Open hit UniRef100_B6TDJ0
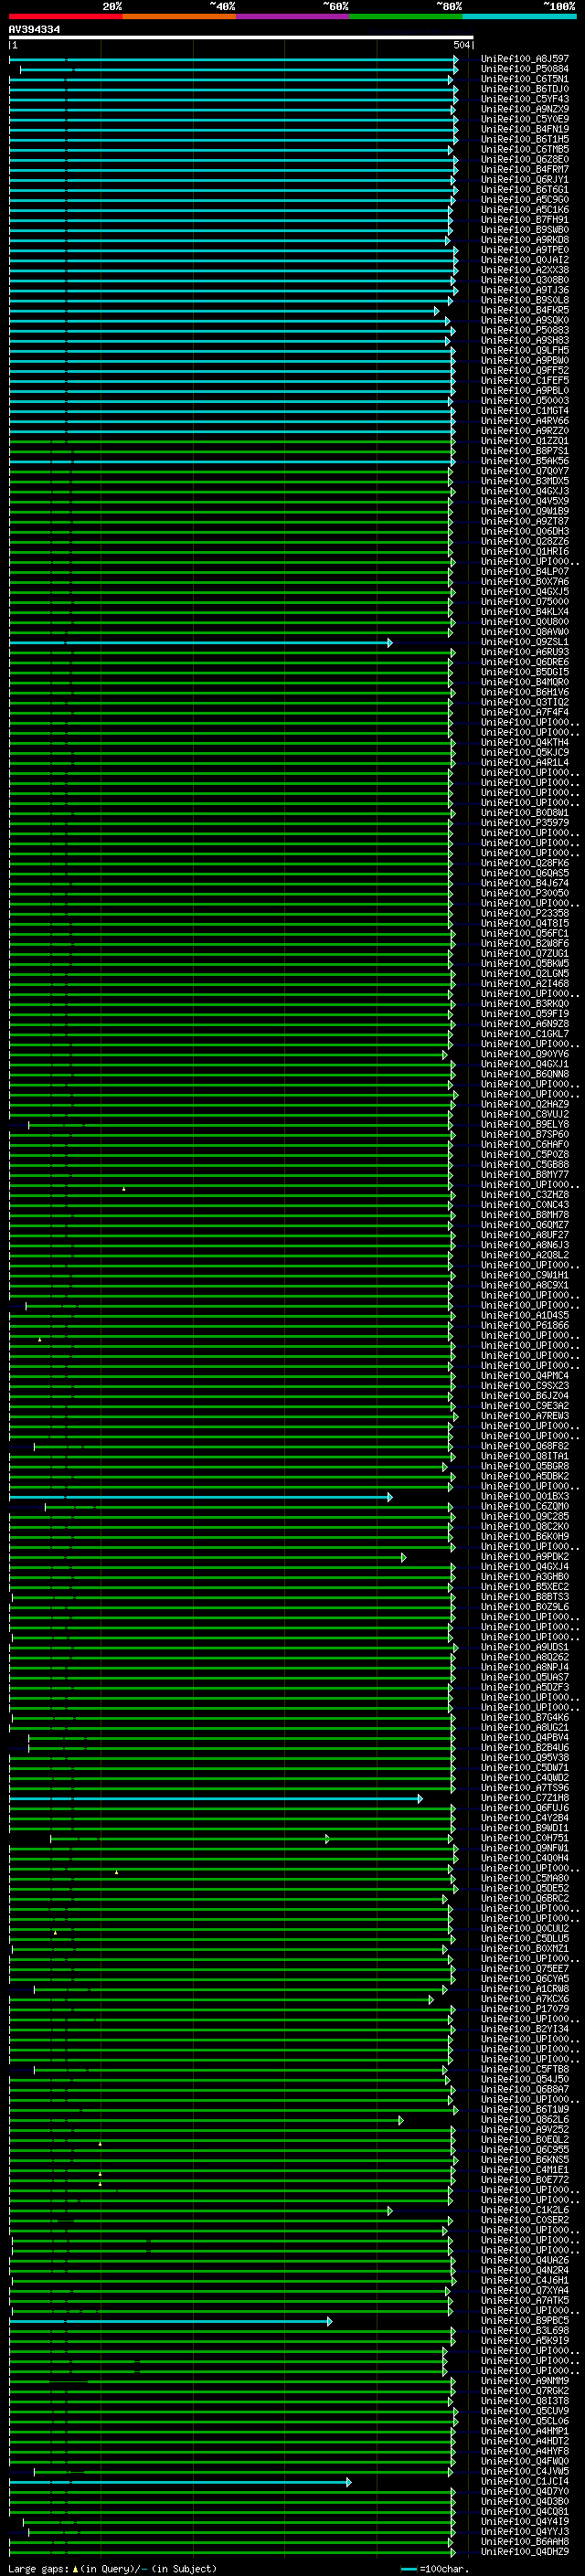585x2576 pixels. [525, 89]
